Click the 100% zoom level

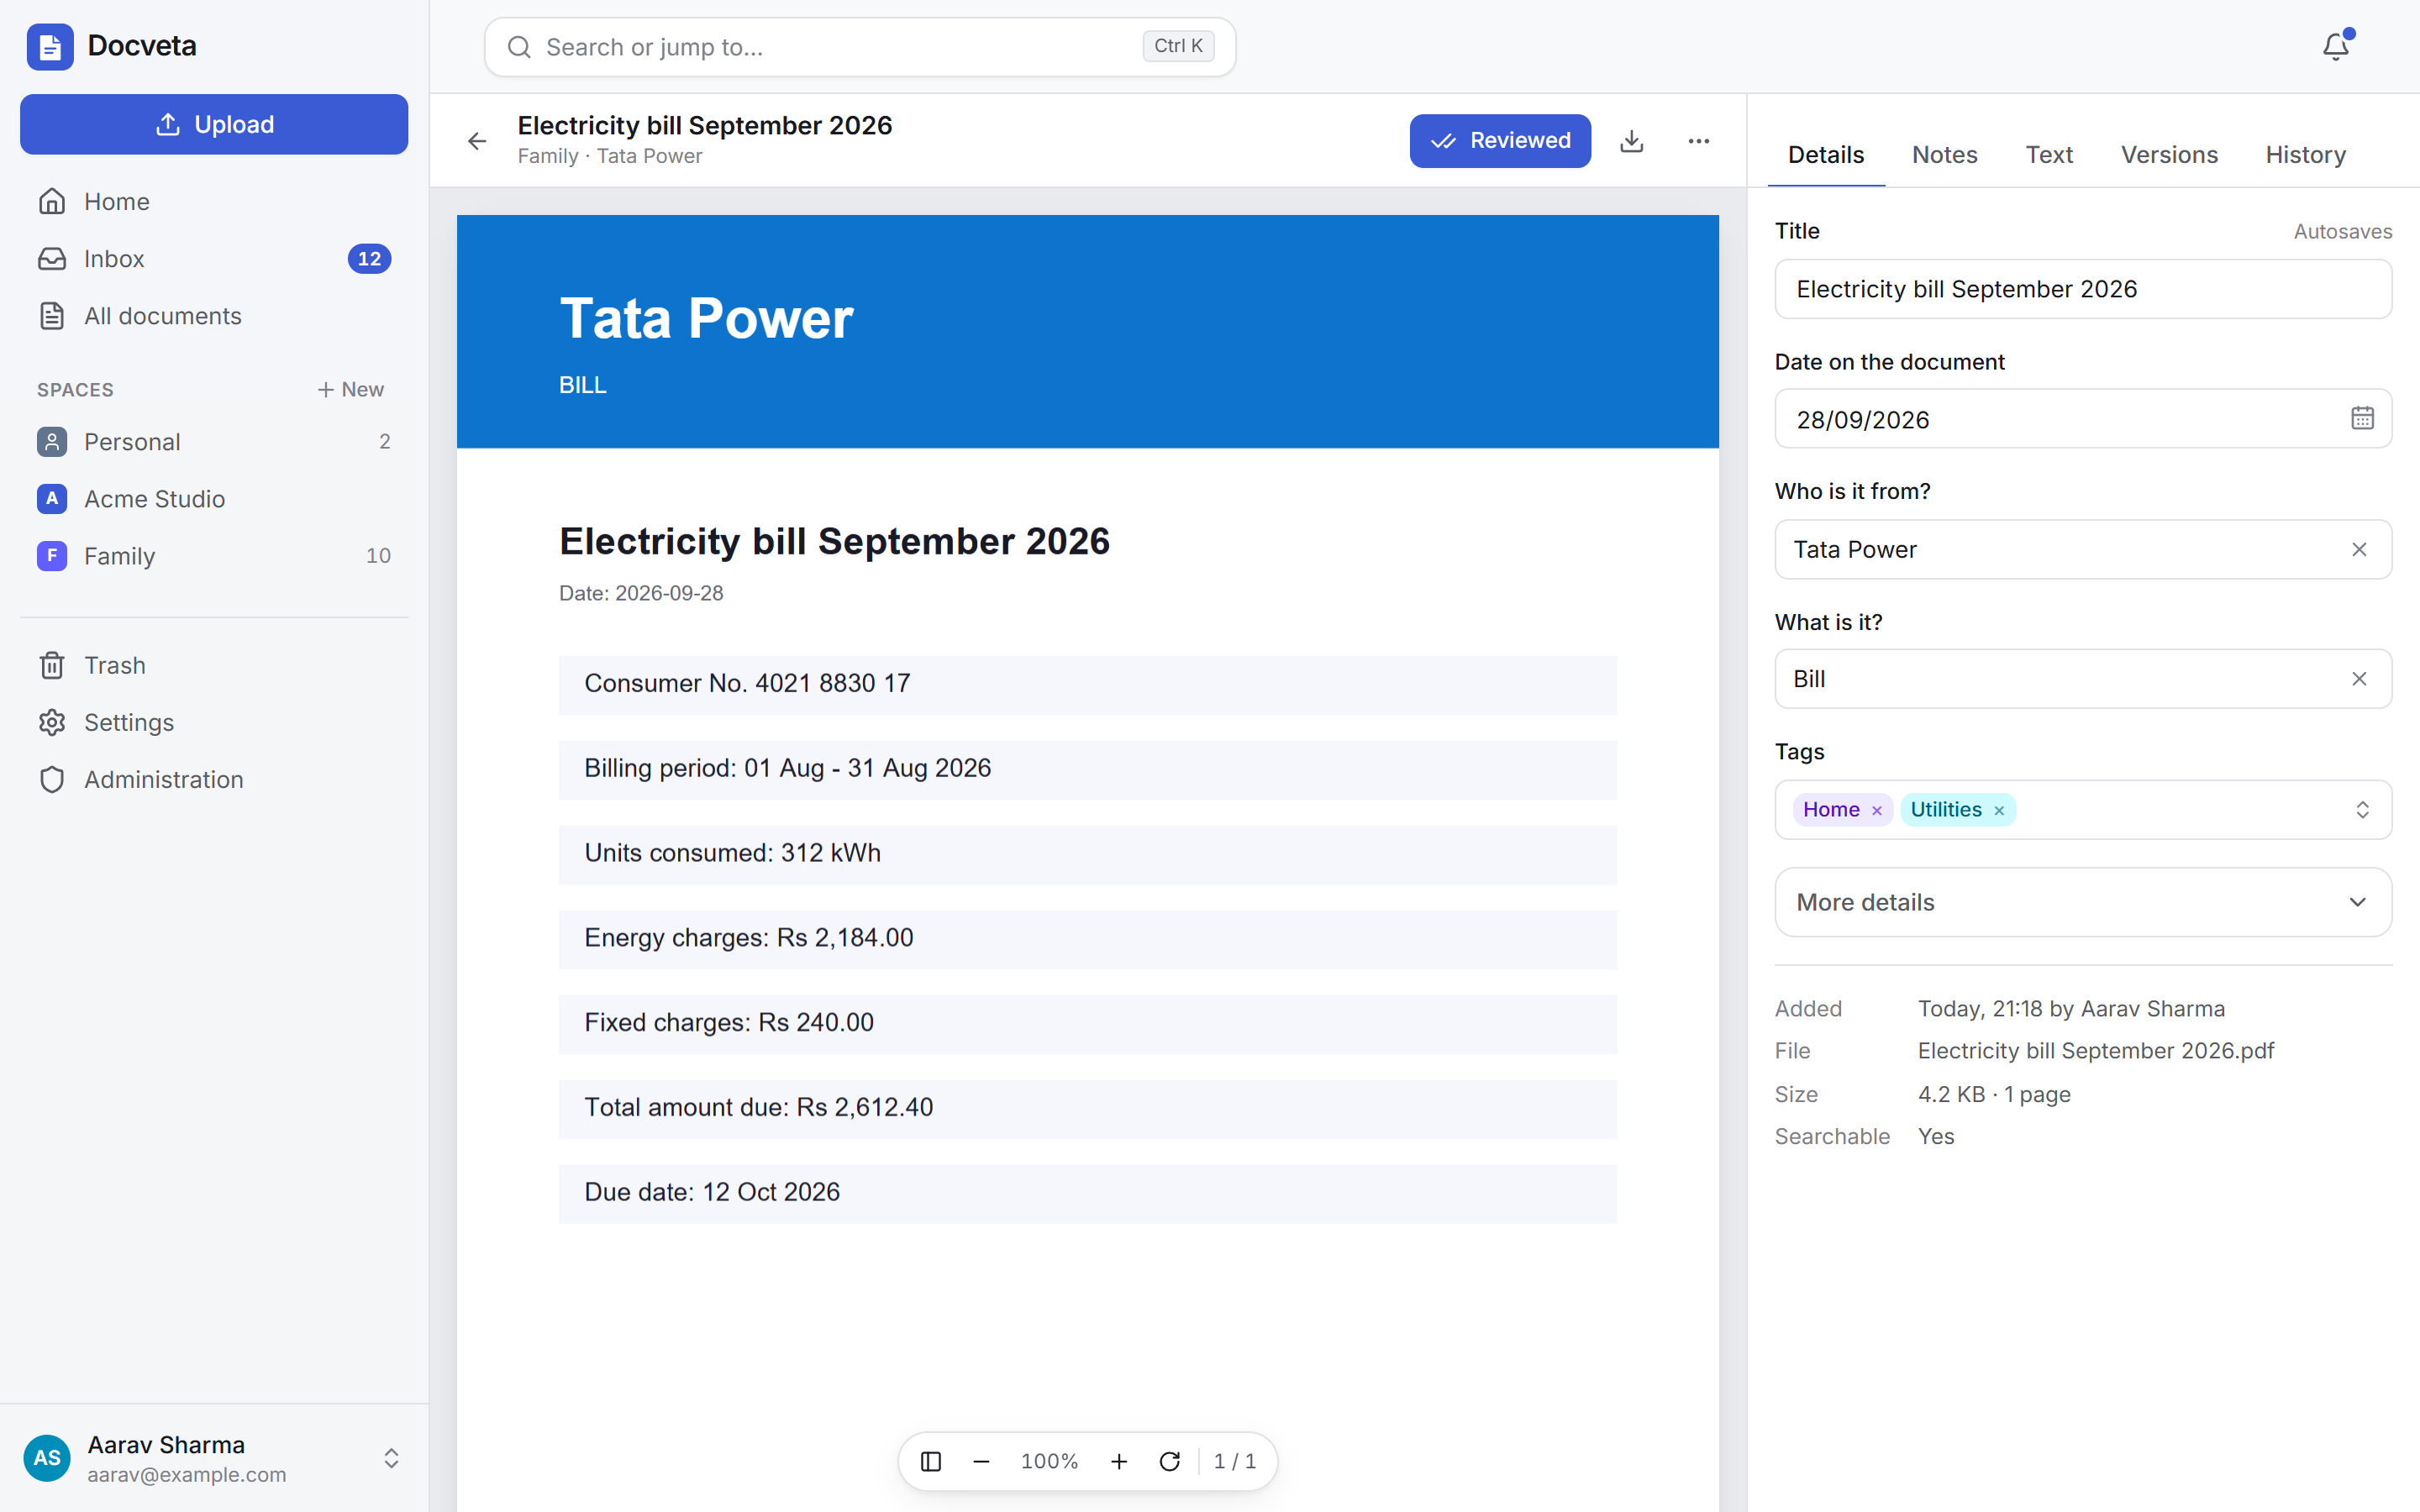(1049, 1461)
